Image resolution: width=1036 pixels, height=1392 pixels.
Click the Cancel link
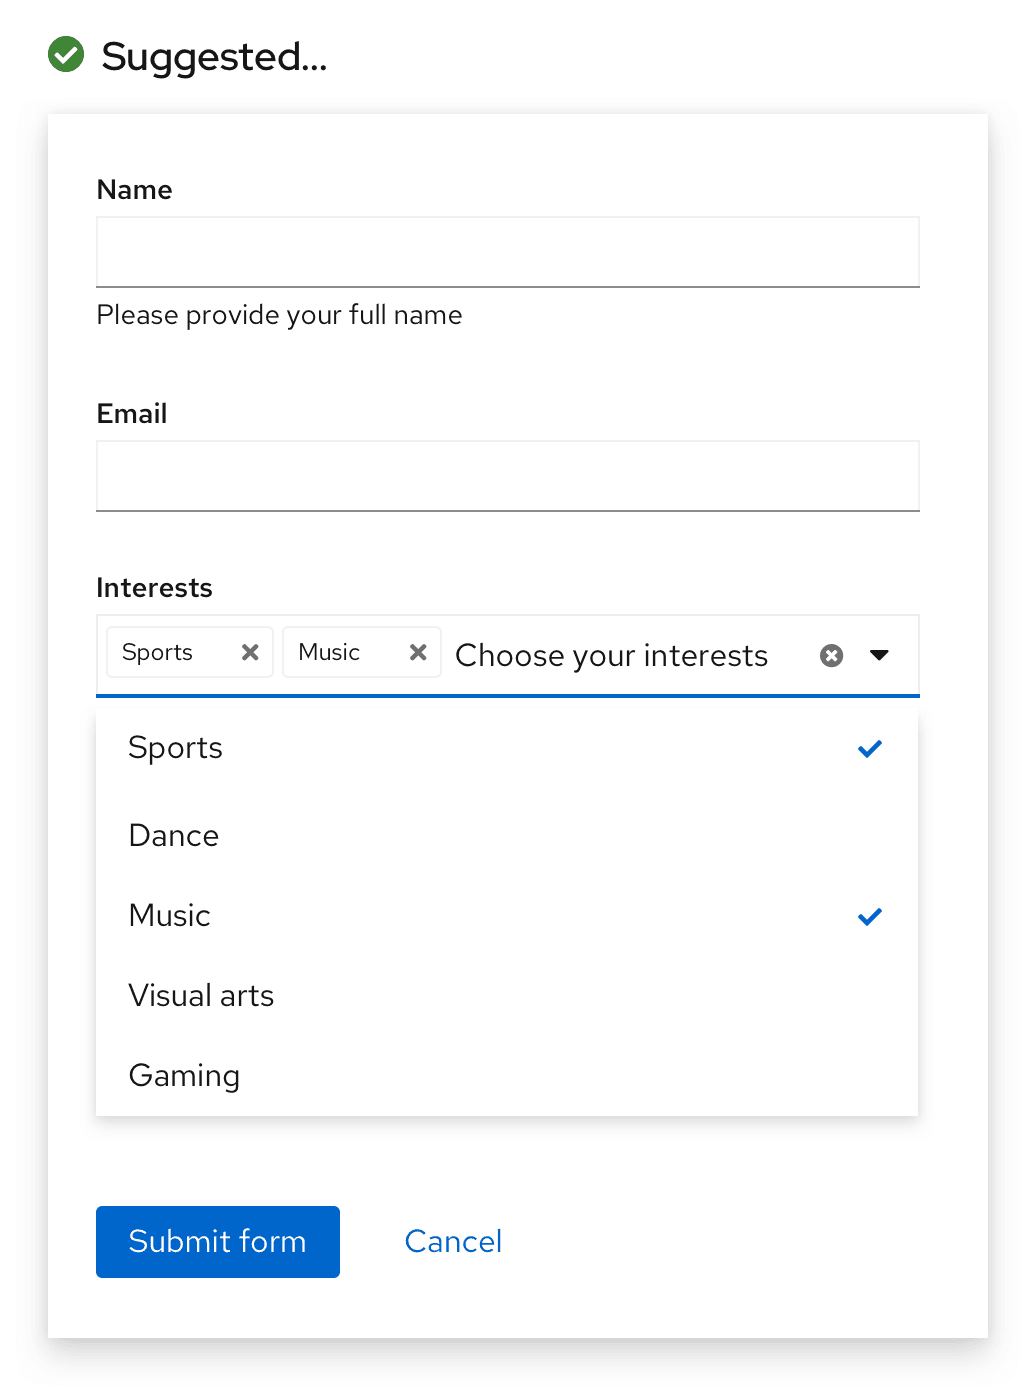point(453,1241)
